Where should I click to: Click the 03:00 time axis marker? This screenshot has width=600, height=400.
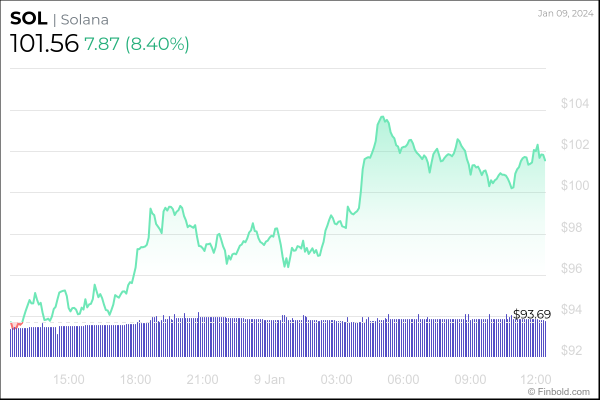pos(337,380)
